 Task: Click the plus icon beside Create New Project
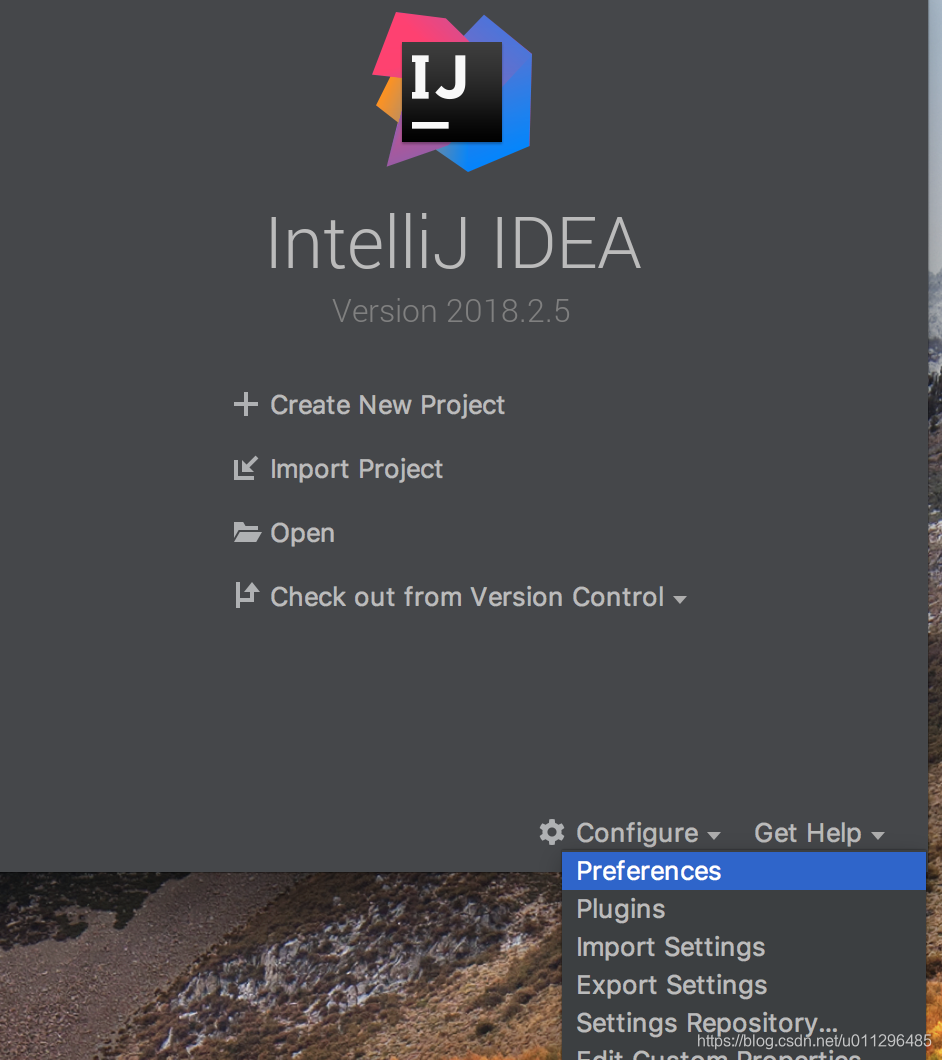coord(245,405)
